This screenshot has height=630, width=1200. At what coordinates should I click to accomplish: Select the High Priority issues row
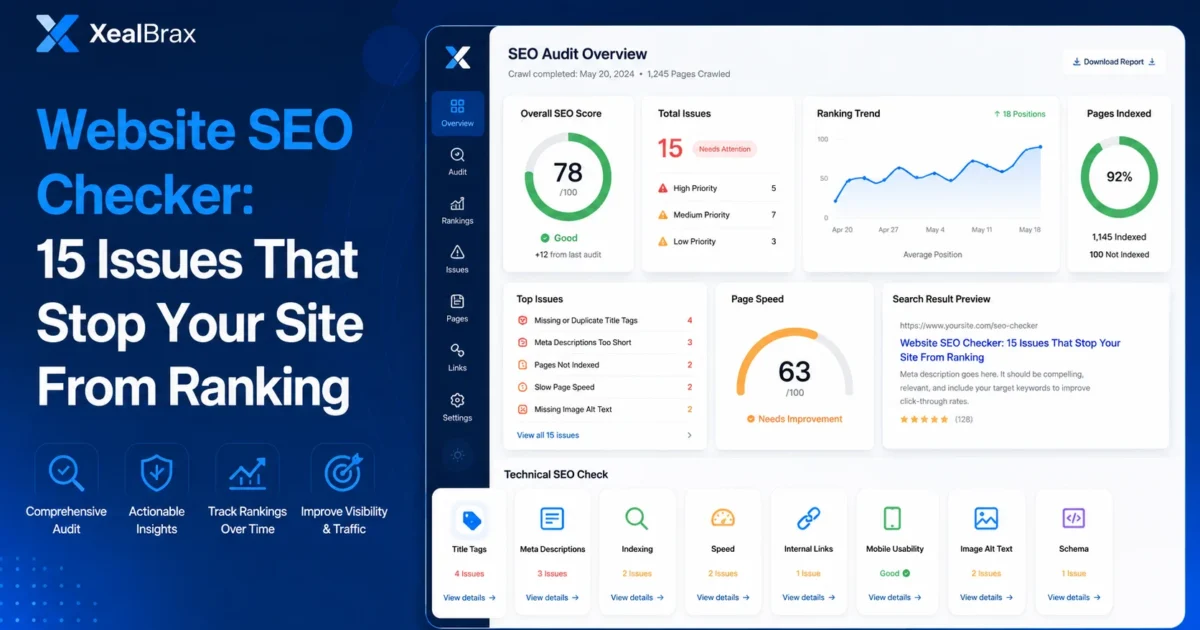point(717,188)
